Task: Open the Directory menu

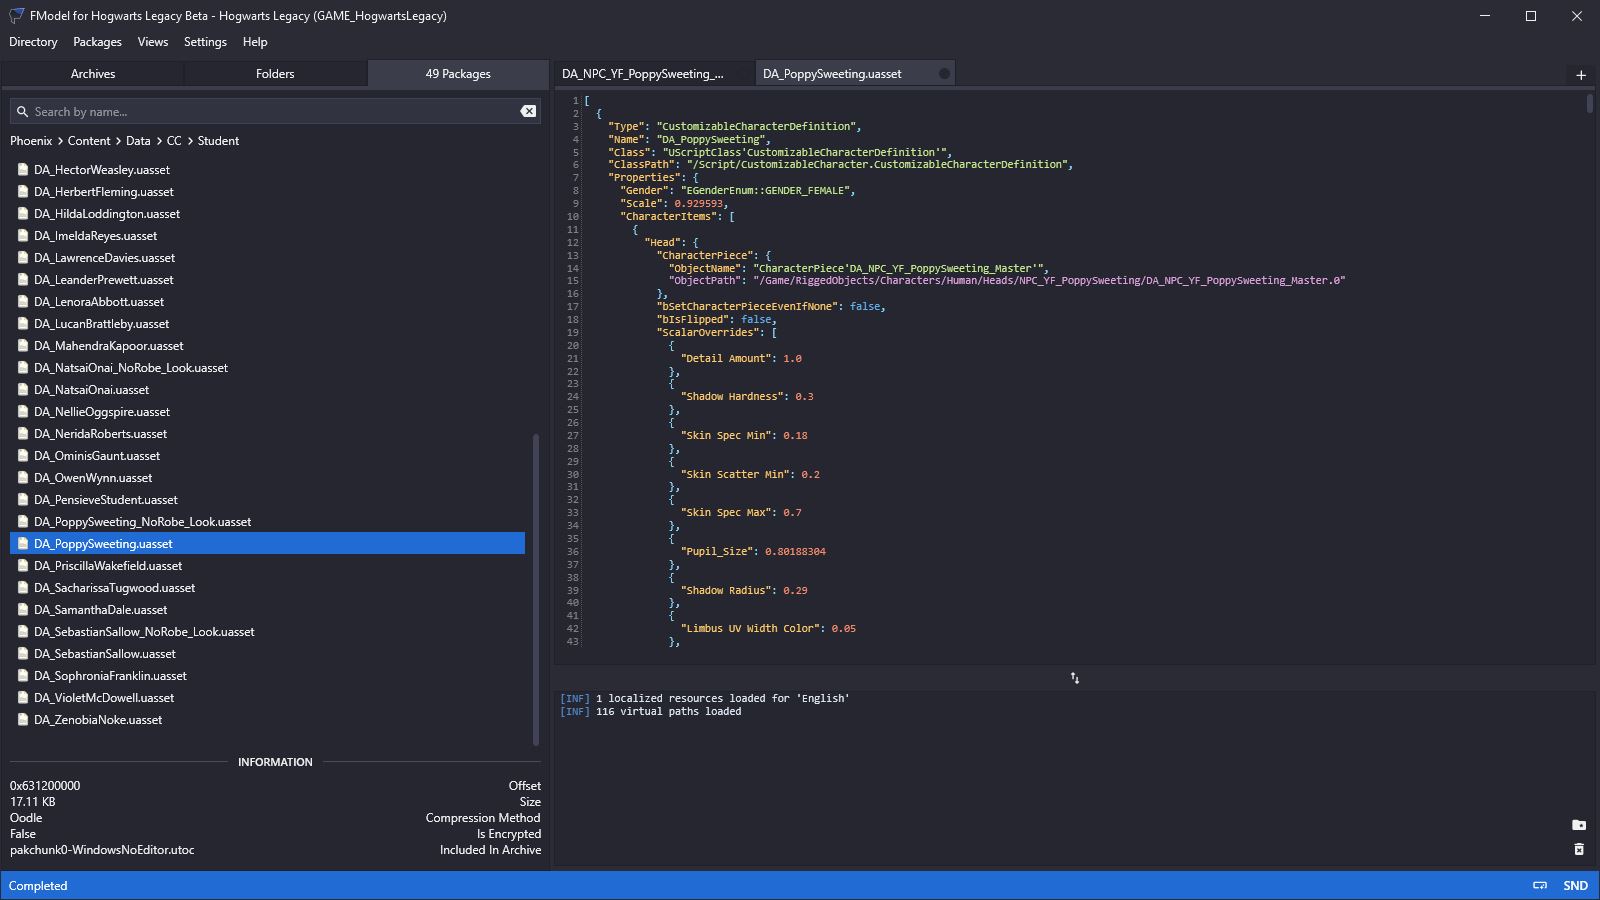Action: tap(33, 42)
